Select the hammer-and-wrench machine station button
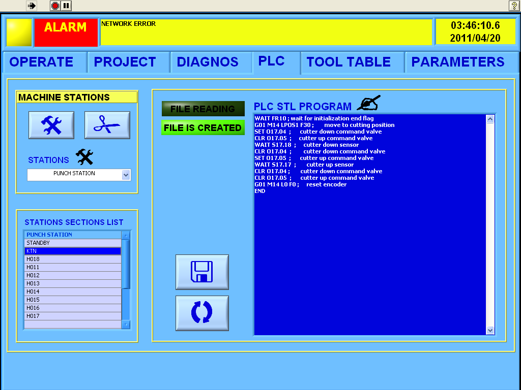This screenshot has width=521, height=390. click(51, 125)
